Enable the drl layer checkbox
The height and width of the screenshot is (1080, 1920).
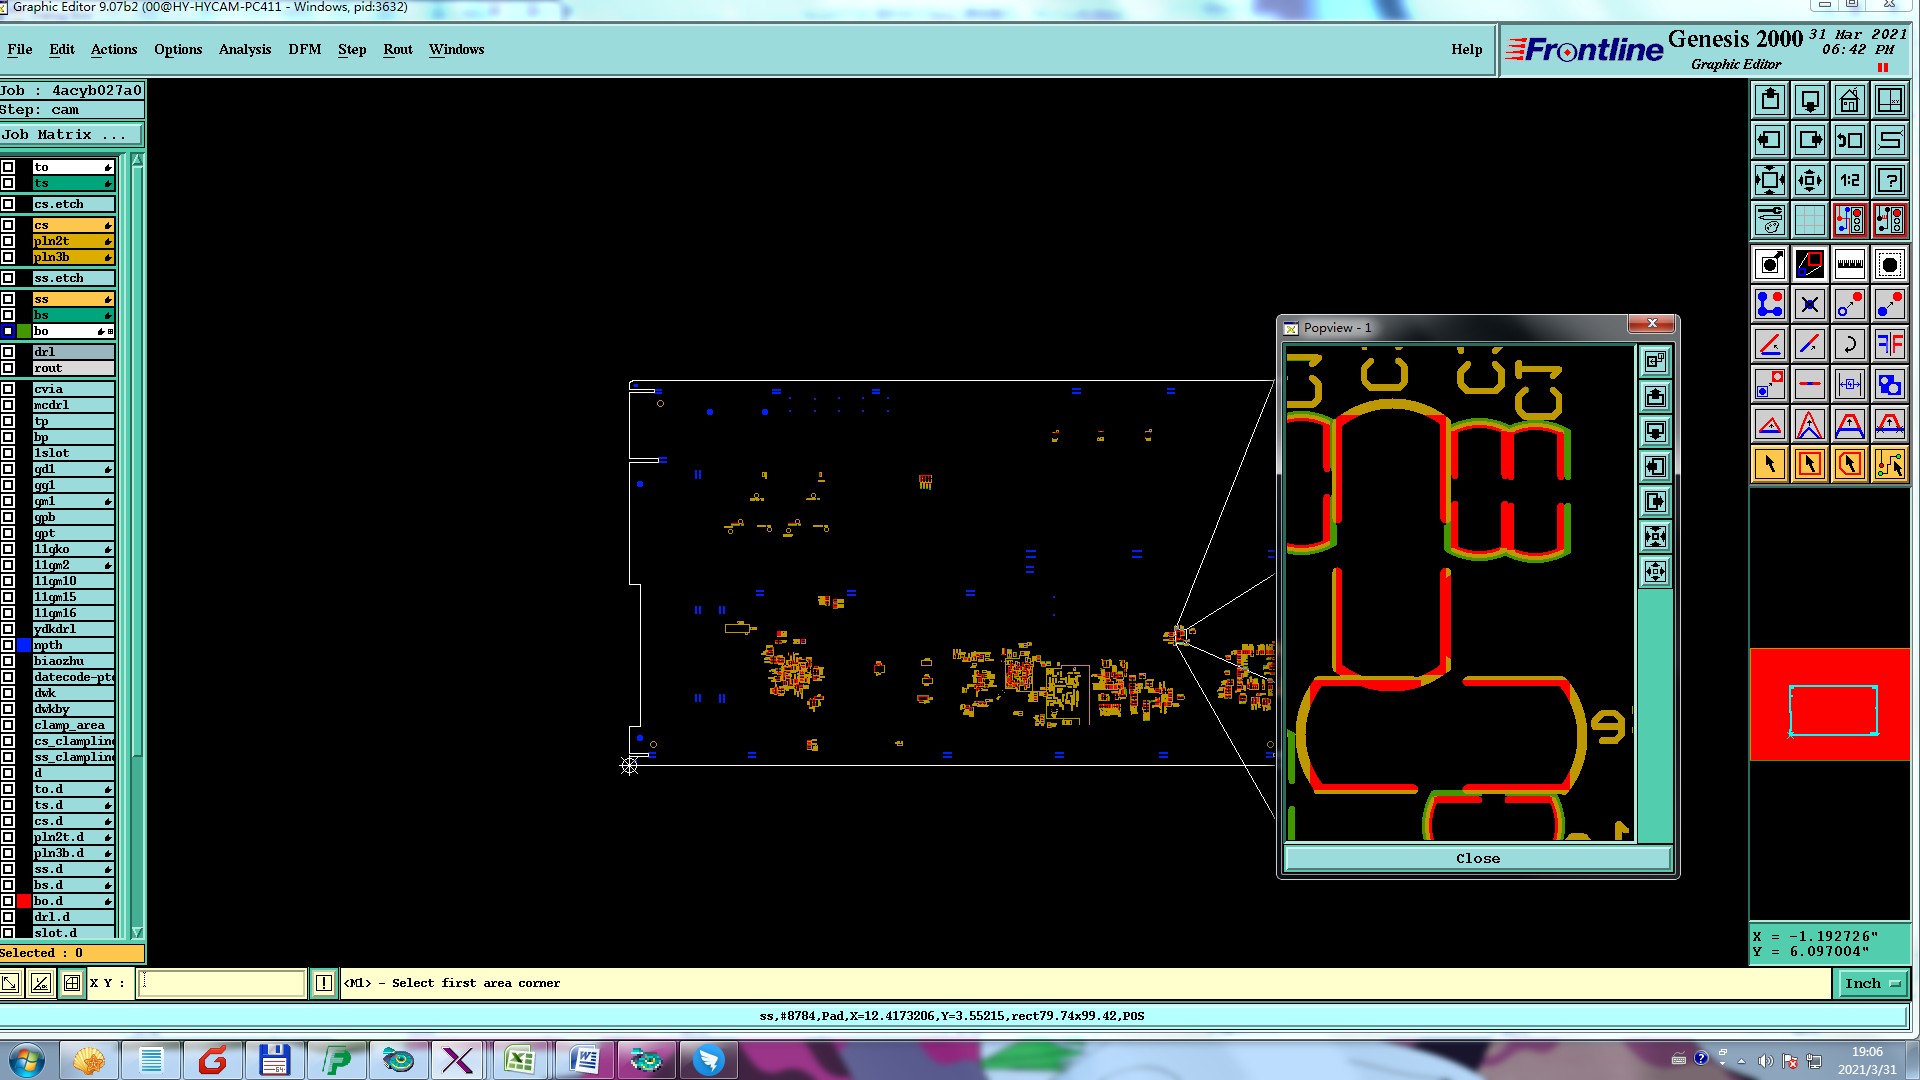coord(8,352)
